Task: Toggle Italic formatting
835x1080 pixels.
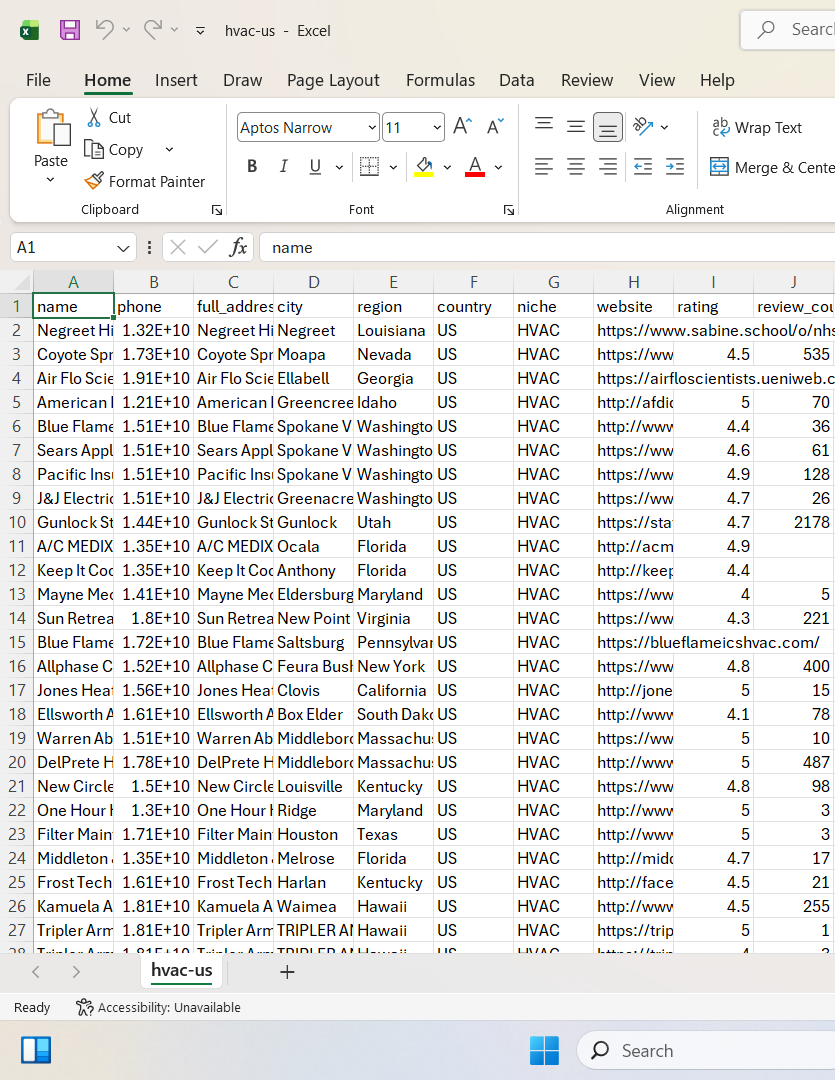Action: pyautogui.click(x=283, y=166)
